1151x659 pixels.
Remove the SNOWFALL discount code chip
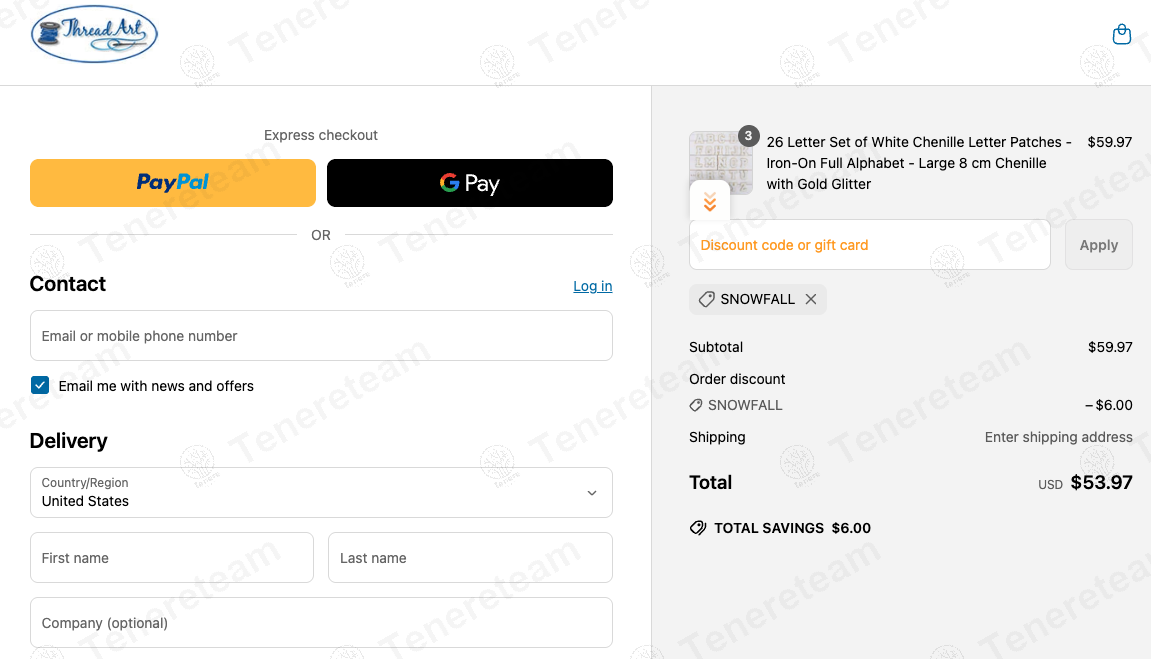(811, 299)
